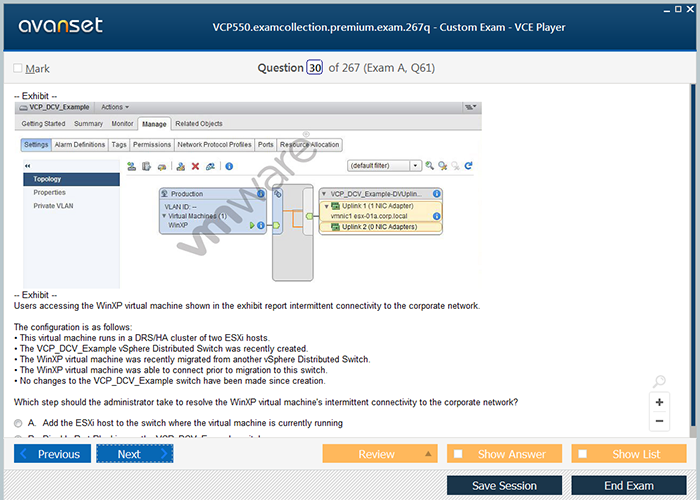The width and height of the screenshot is (700, 500).
Task: Open the Related Objects tab
Action: 199,124
